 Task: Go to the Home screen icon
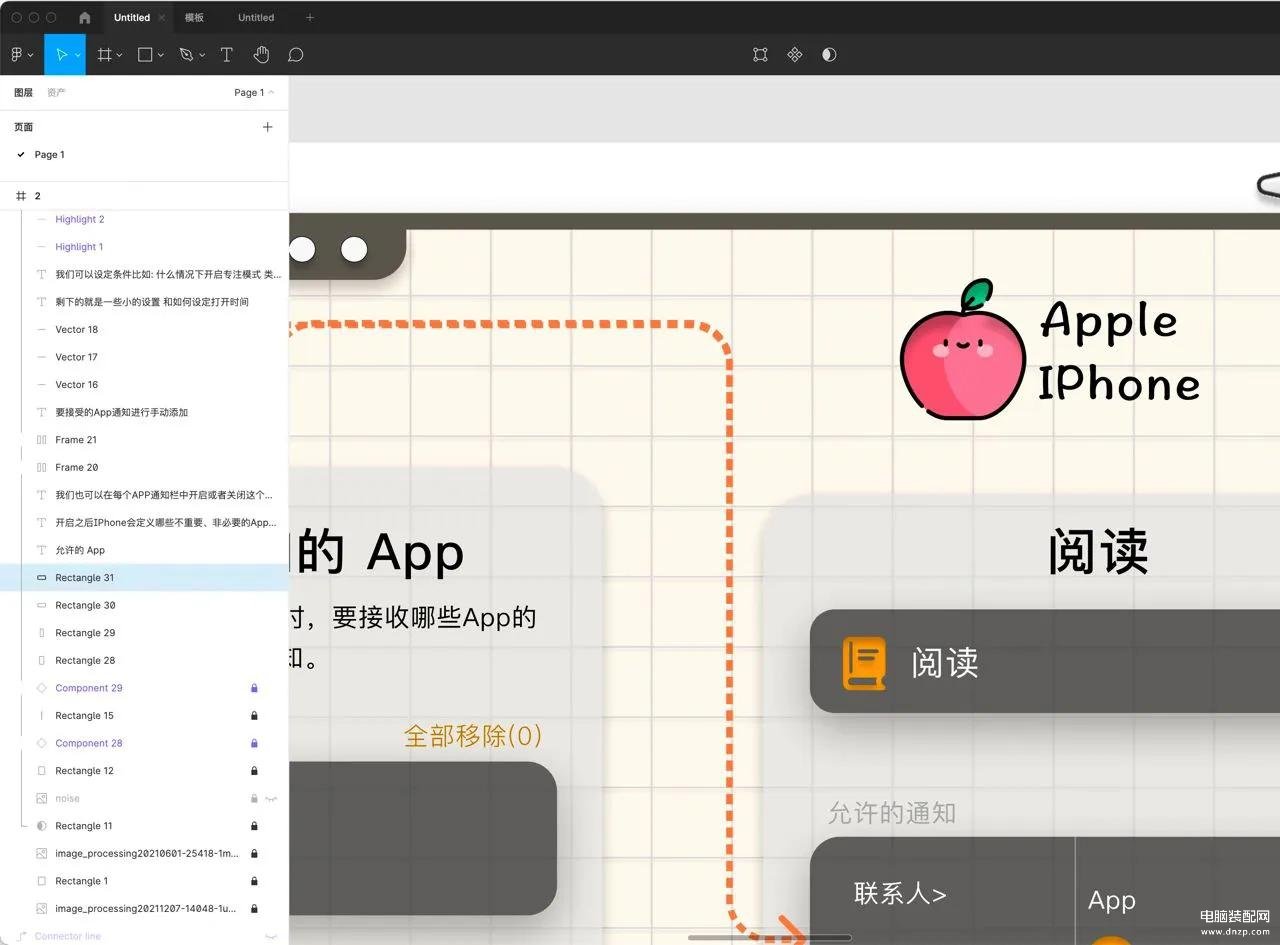[x=84, y=18]
